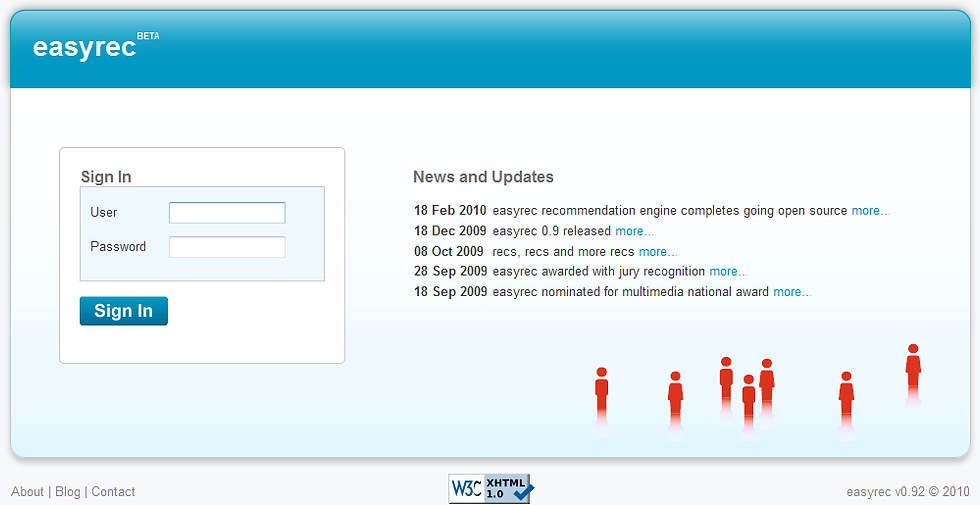
Task: Click the 08 Oct 2009 date
Action: click(x=449, y=251)
